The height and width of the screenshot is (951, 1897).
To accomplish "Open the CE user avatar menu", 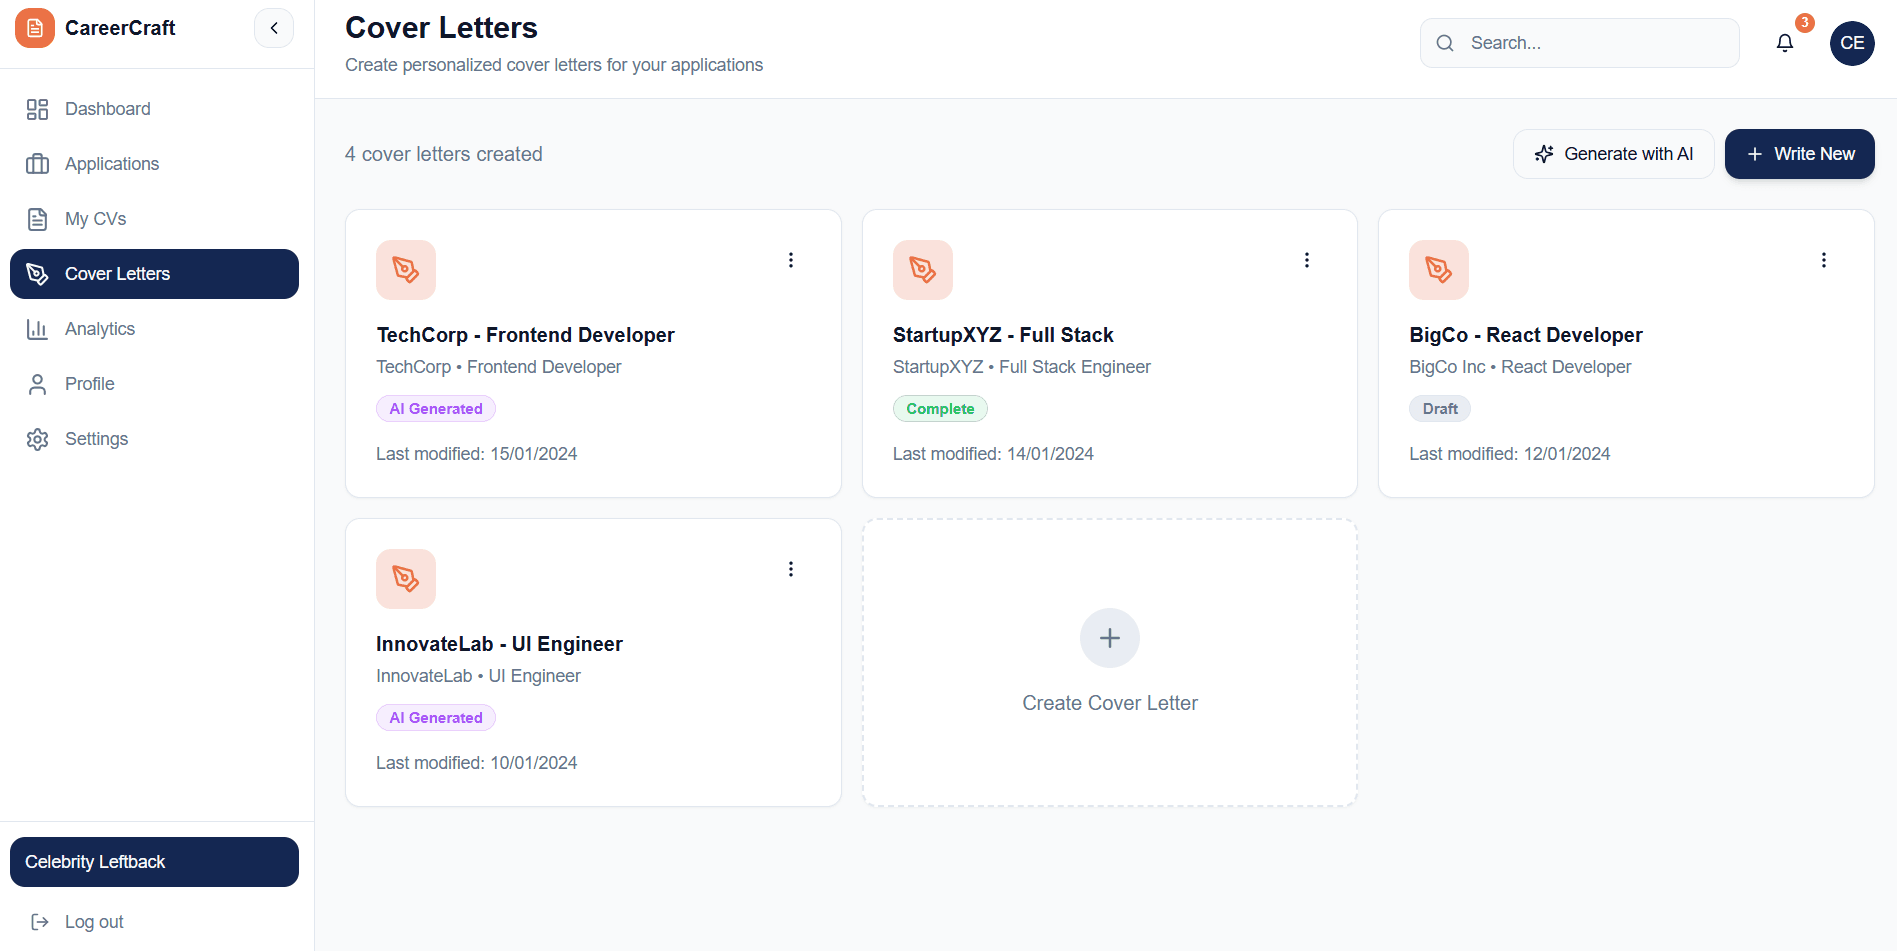I will 1852,43.
